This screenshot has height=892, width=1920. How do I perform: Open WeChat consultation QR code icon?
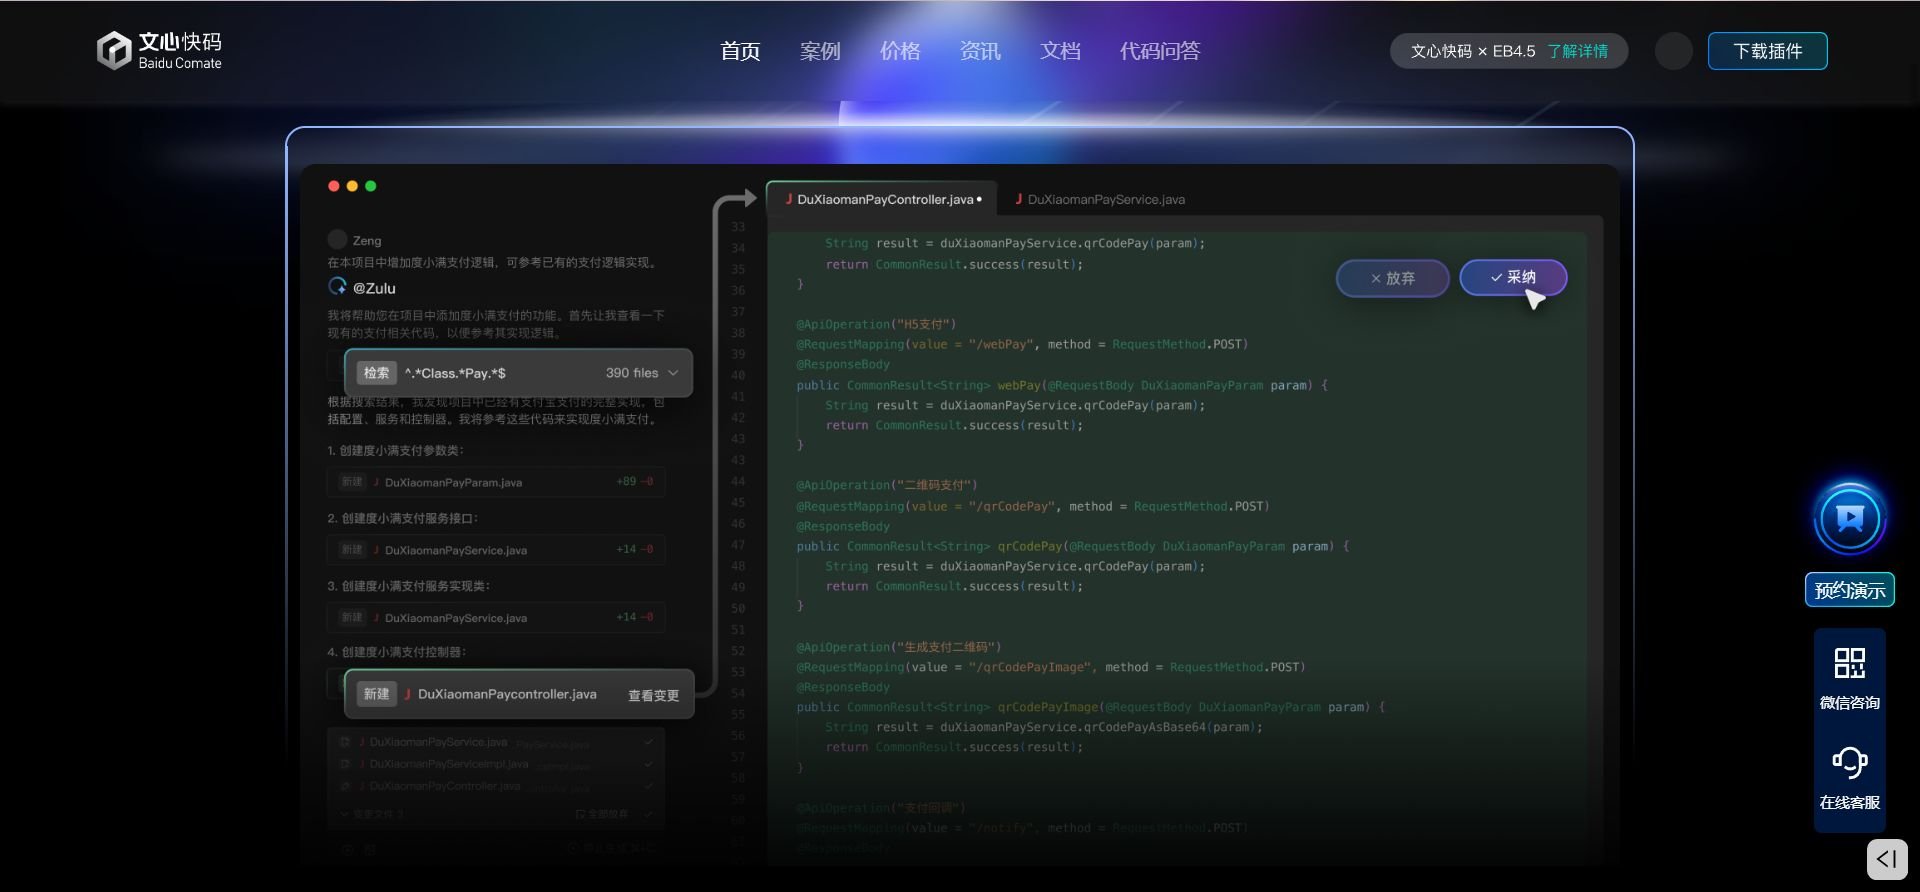1849,664
